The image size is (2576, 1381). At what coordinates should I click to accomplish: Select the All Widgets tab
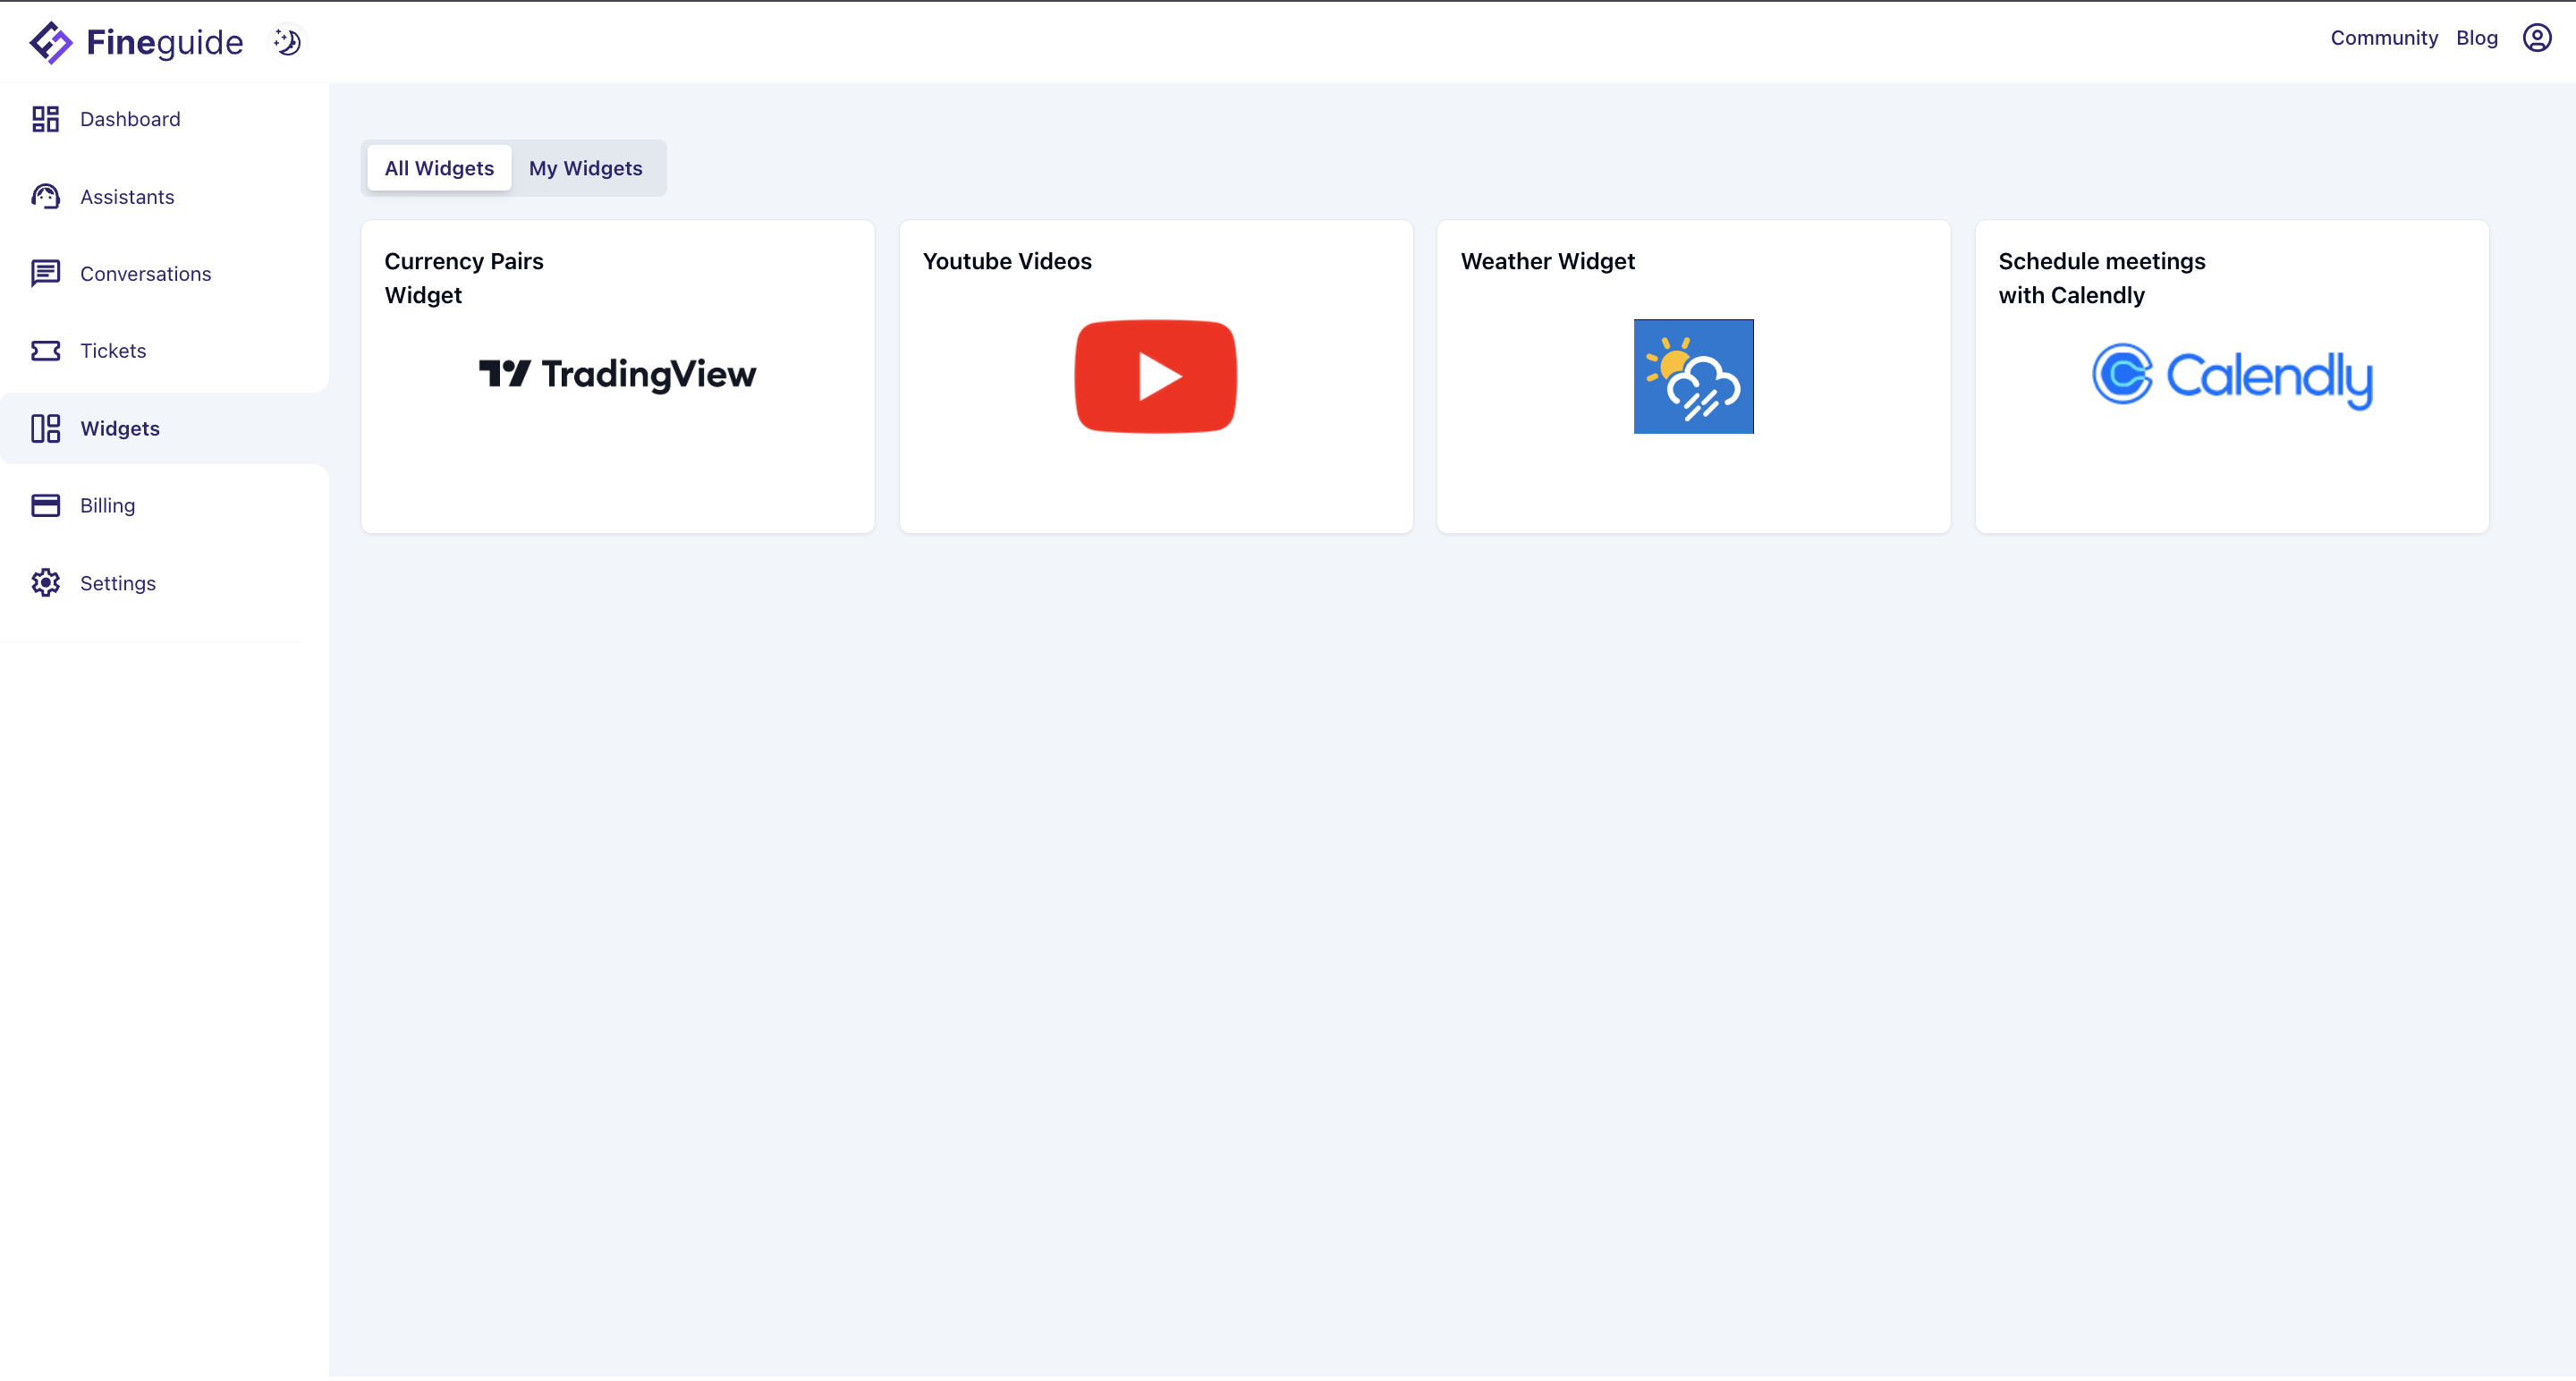tap(439, 168)
